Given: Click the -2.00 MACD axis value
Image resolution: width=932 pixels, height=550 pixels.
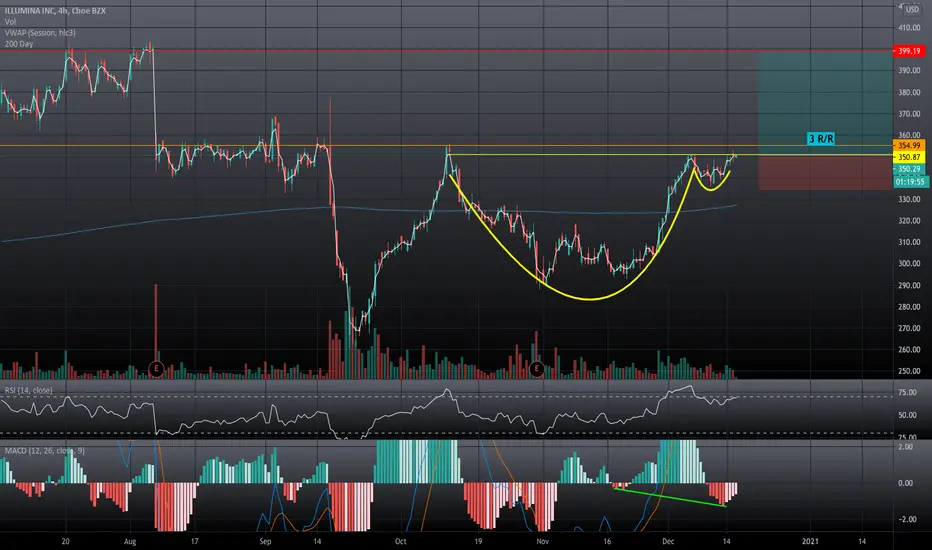Looking at the screenshot, I should [x=907, y=519].
